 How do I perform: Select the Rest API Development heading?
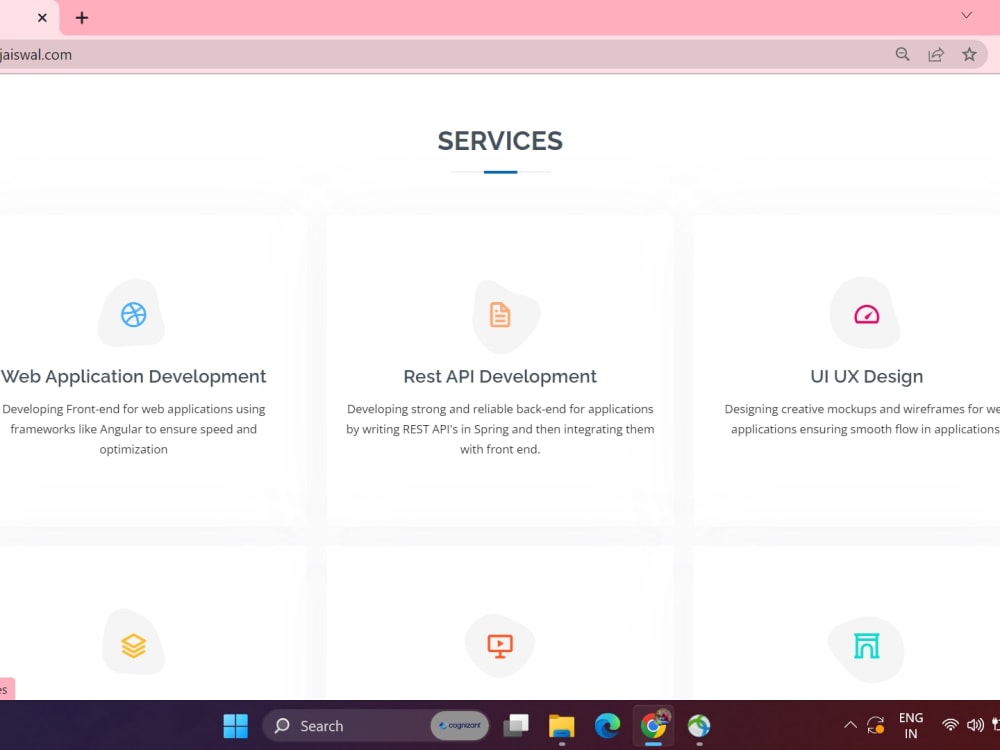pyautogui.click(x=500, y=376)
